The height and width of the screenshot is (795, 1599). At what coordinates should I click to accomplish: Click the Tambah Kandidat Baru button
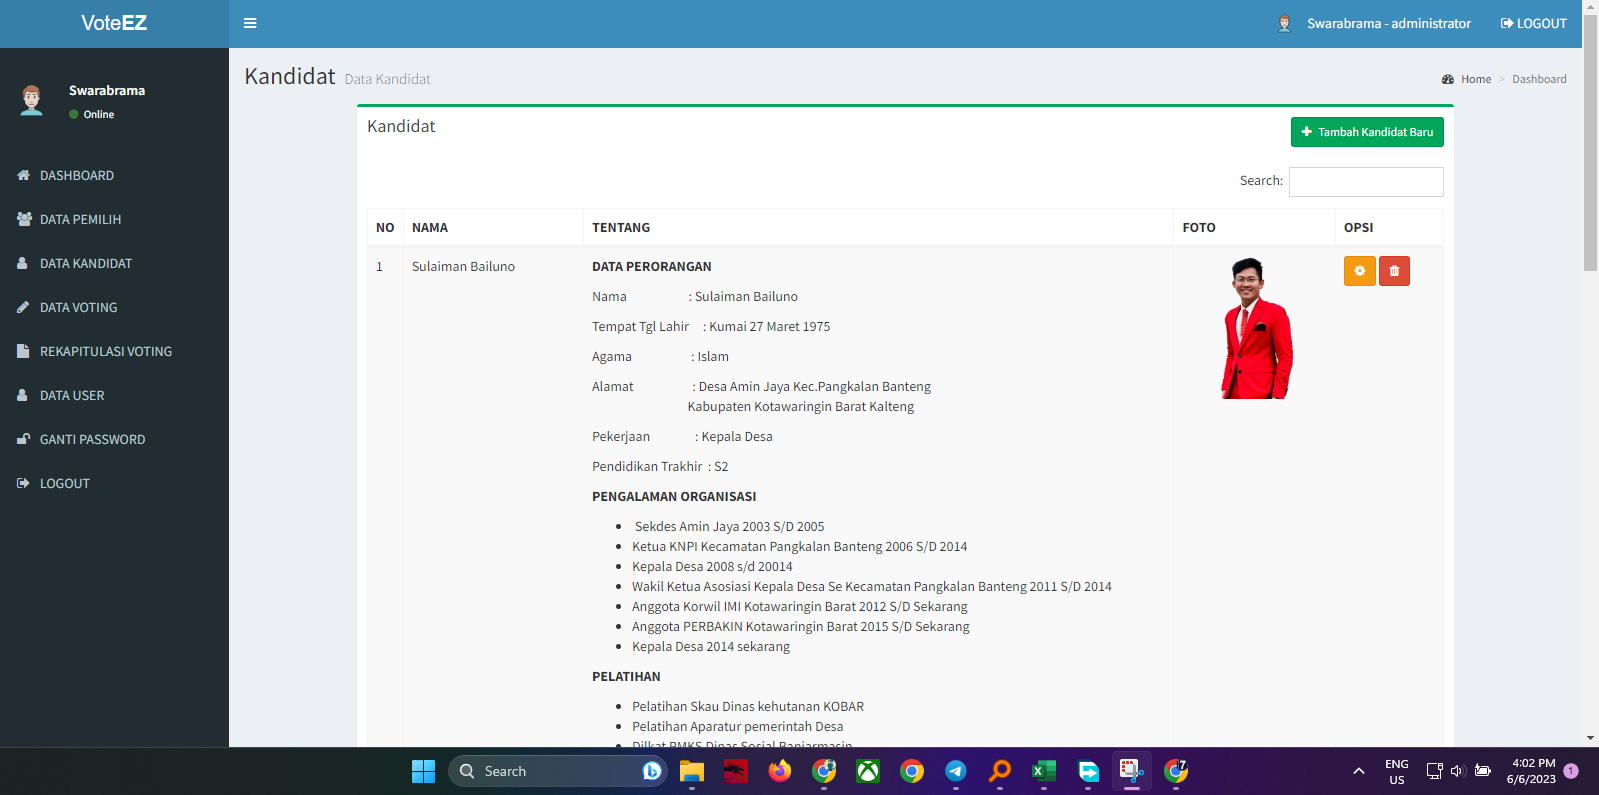[1367, 132]
